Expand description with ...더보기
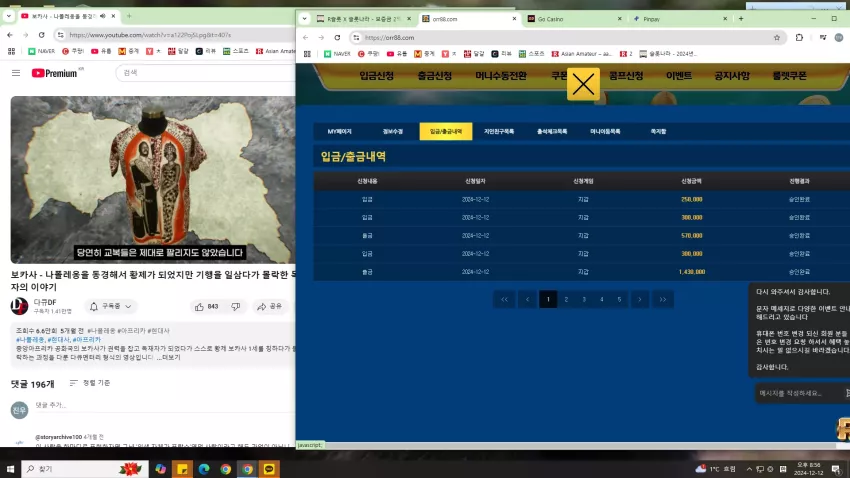Screen dimensions: 850x478 169,357
